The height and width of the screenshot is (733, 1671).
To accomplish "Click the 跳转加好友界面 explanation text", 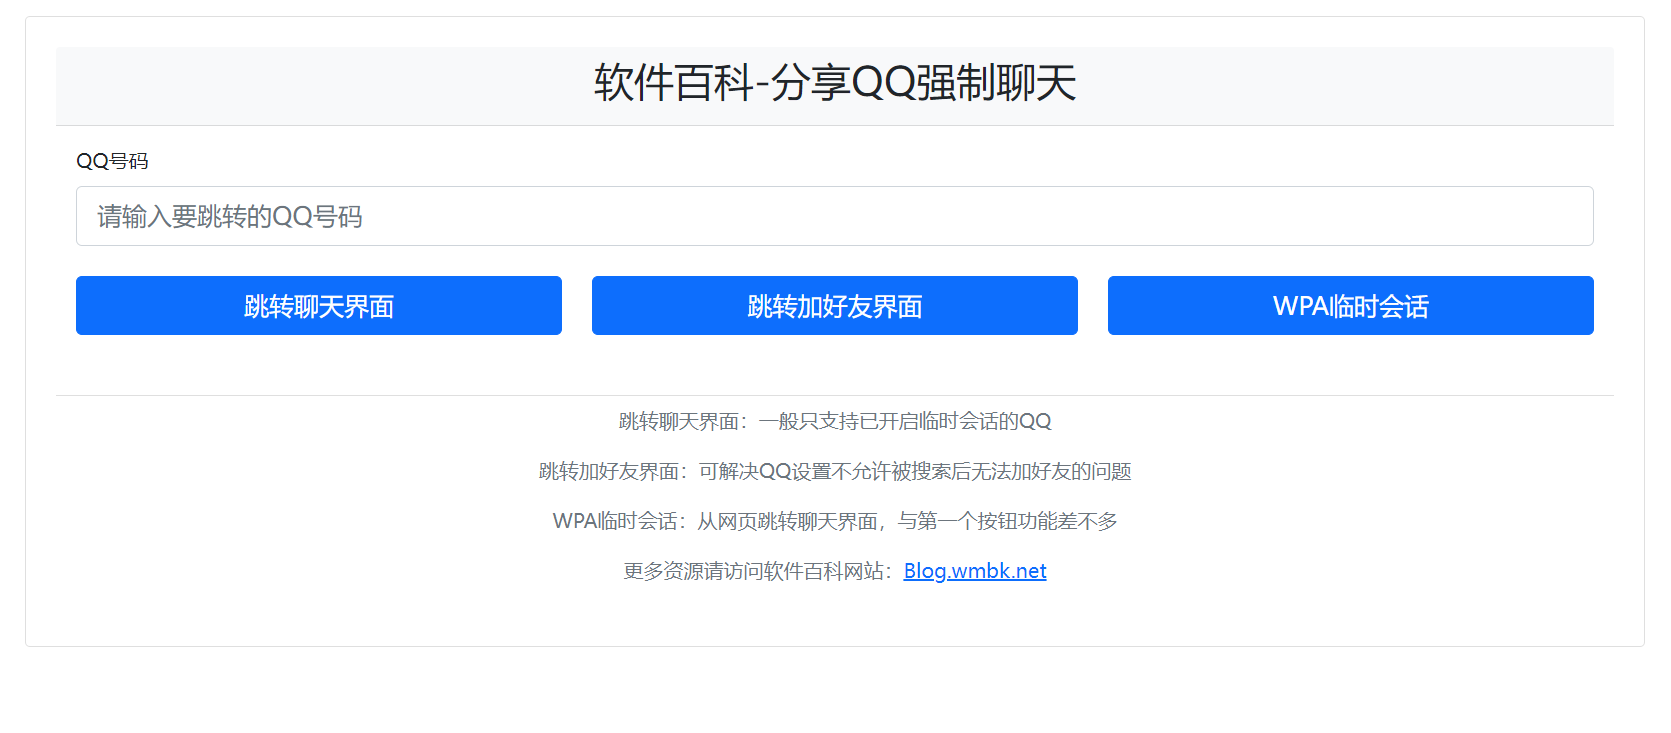I will tap(834, 471).
